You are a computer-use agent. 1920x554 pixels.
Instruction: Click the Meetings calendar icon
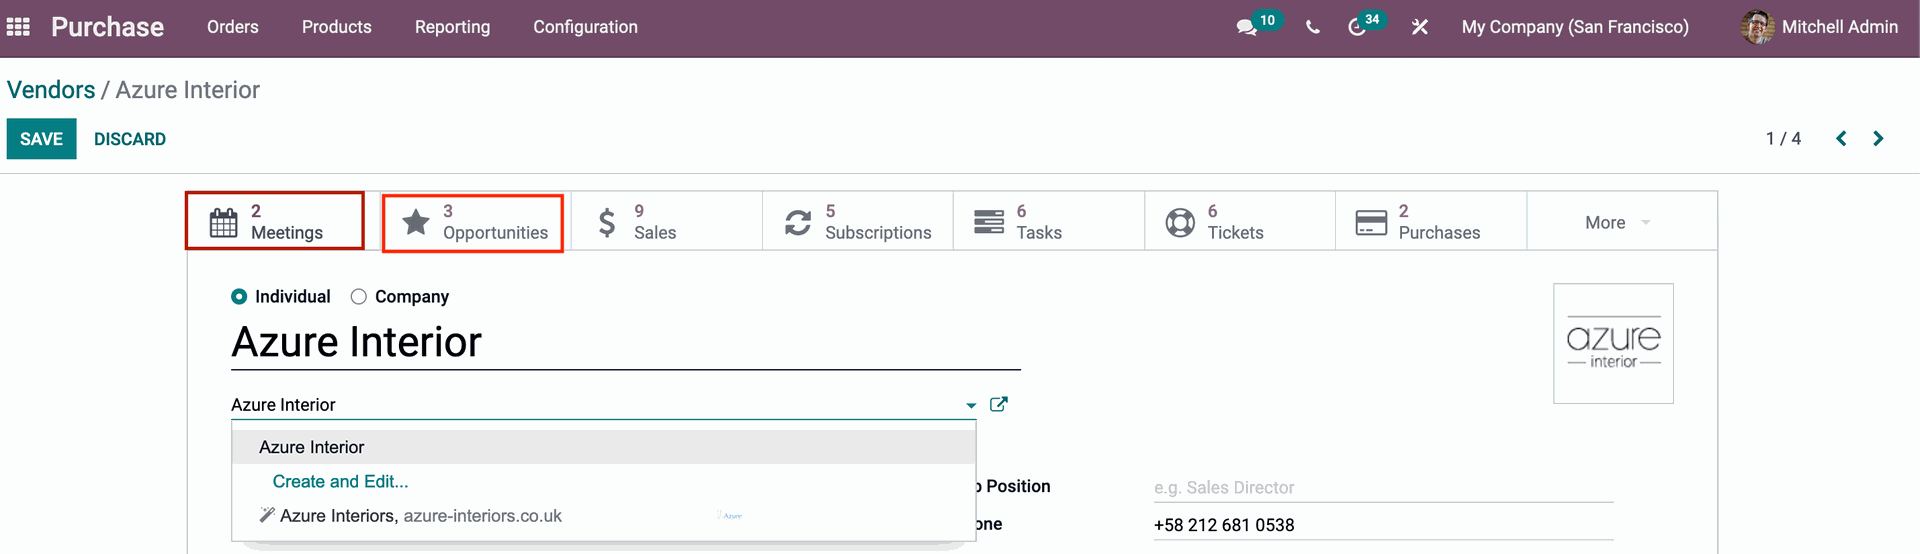tap(223, 222)
